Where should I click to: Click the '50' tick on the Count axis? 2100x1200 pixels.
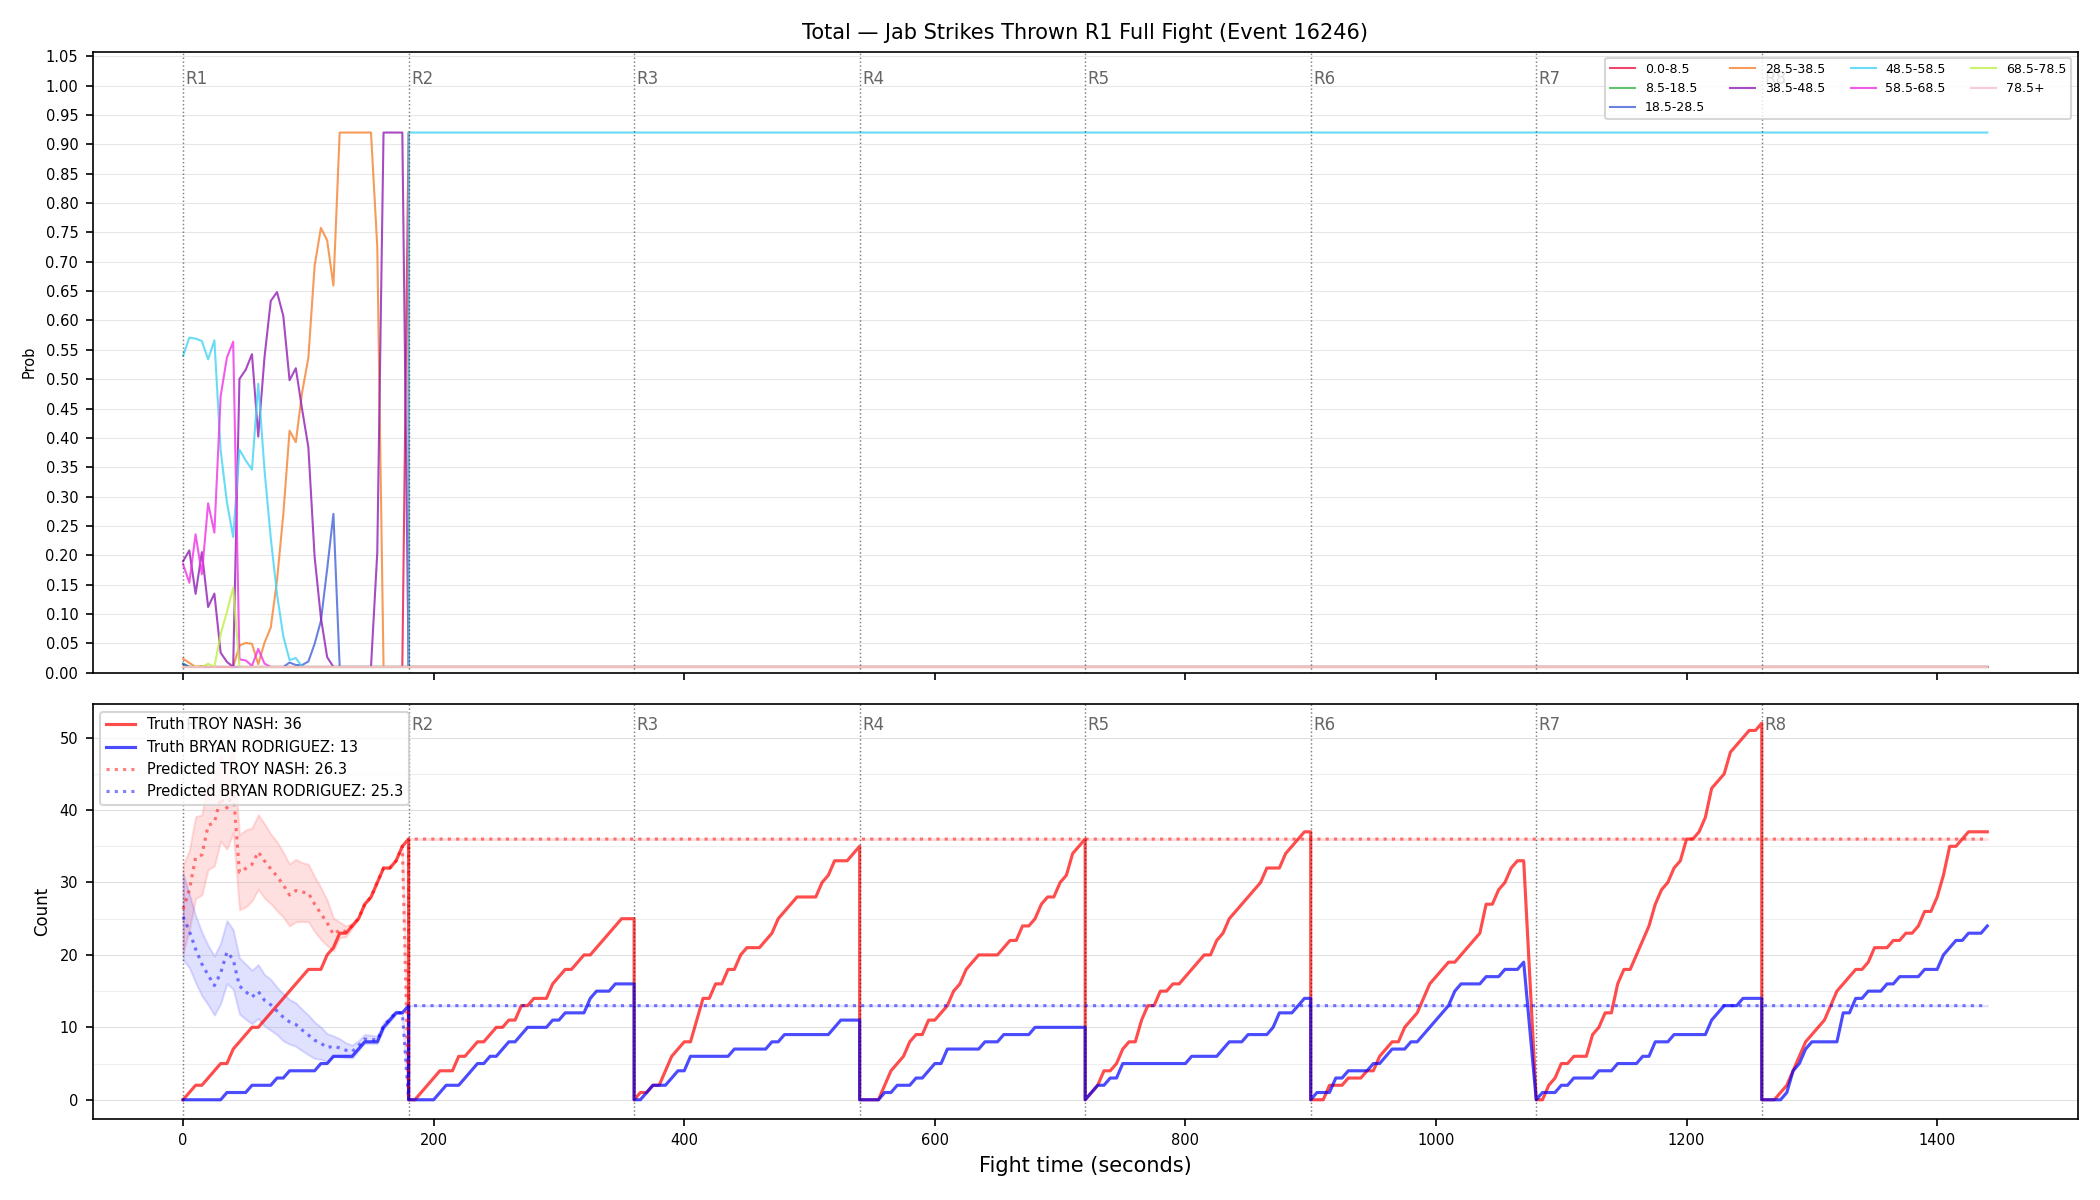pos(70,738)
